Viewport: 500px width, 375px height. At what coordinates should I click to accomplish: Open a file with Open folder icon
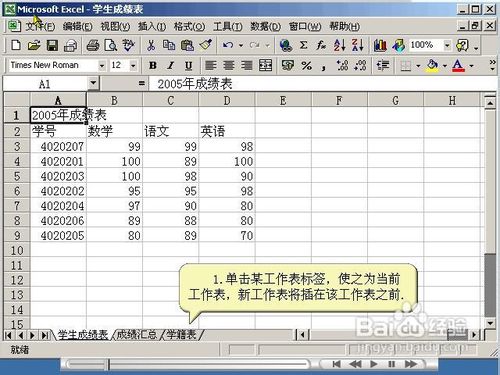coord(34,45)
